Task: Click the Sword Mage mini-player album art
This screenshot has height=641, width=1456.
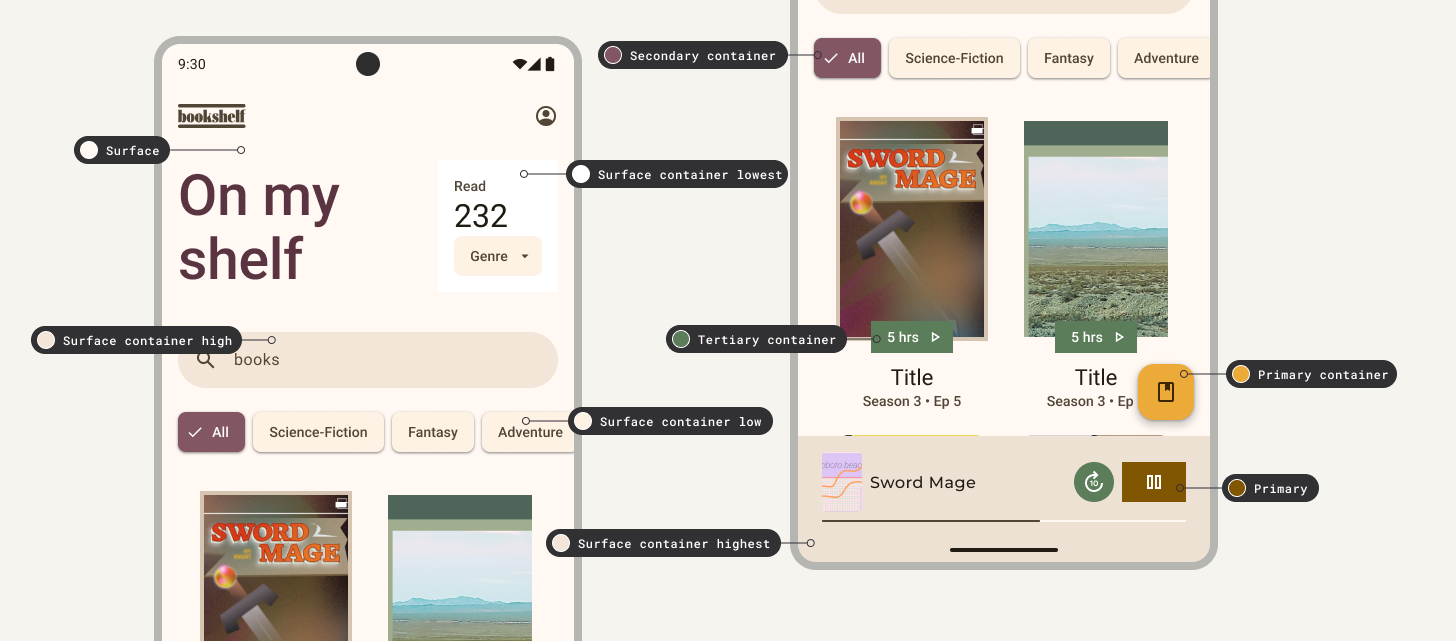Action: (841, 482)
